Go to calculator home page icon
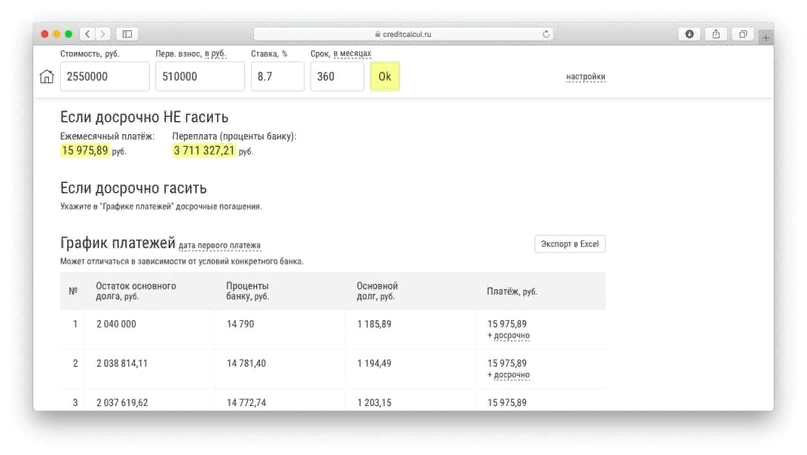Image resolution: width=807 pixels, height=455 pixels. tap(46, 76)
